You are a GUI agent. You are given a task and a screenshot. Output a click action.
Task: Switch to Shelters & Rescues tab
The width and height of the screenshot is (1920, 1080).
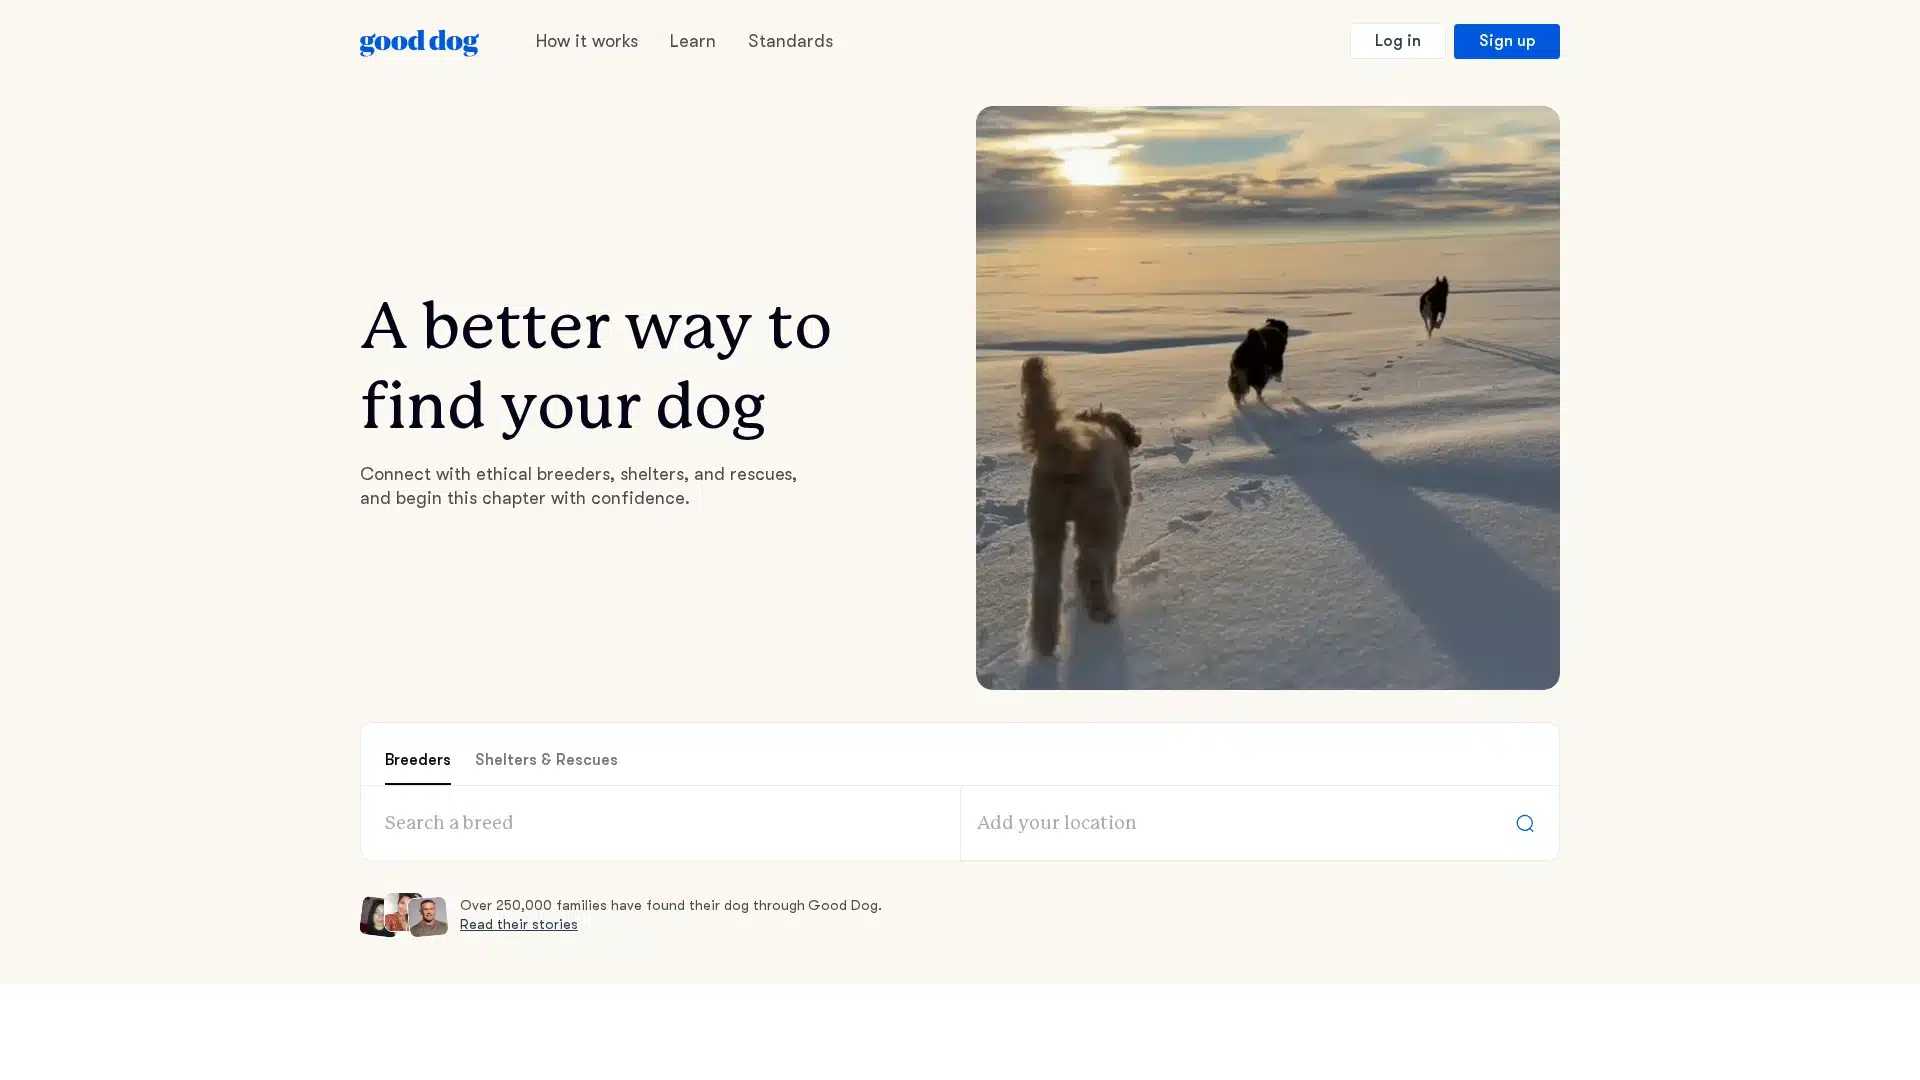546,760
